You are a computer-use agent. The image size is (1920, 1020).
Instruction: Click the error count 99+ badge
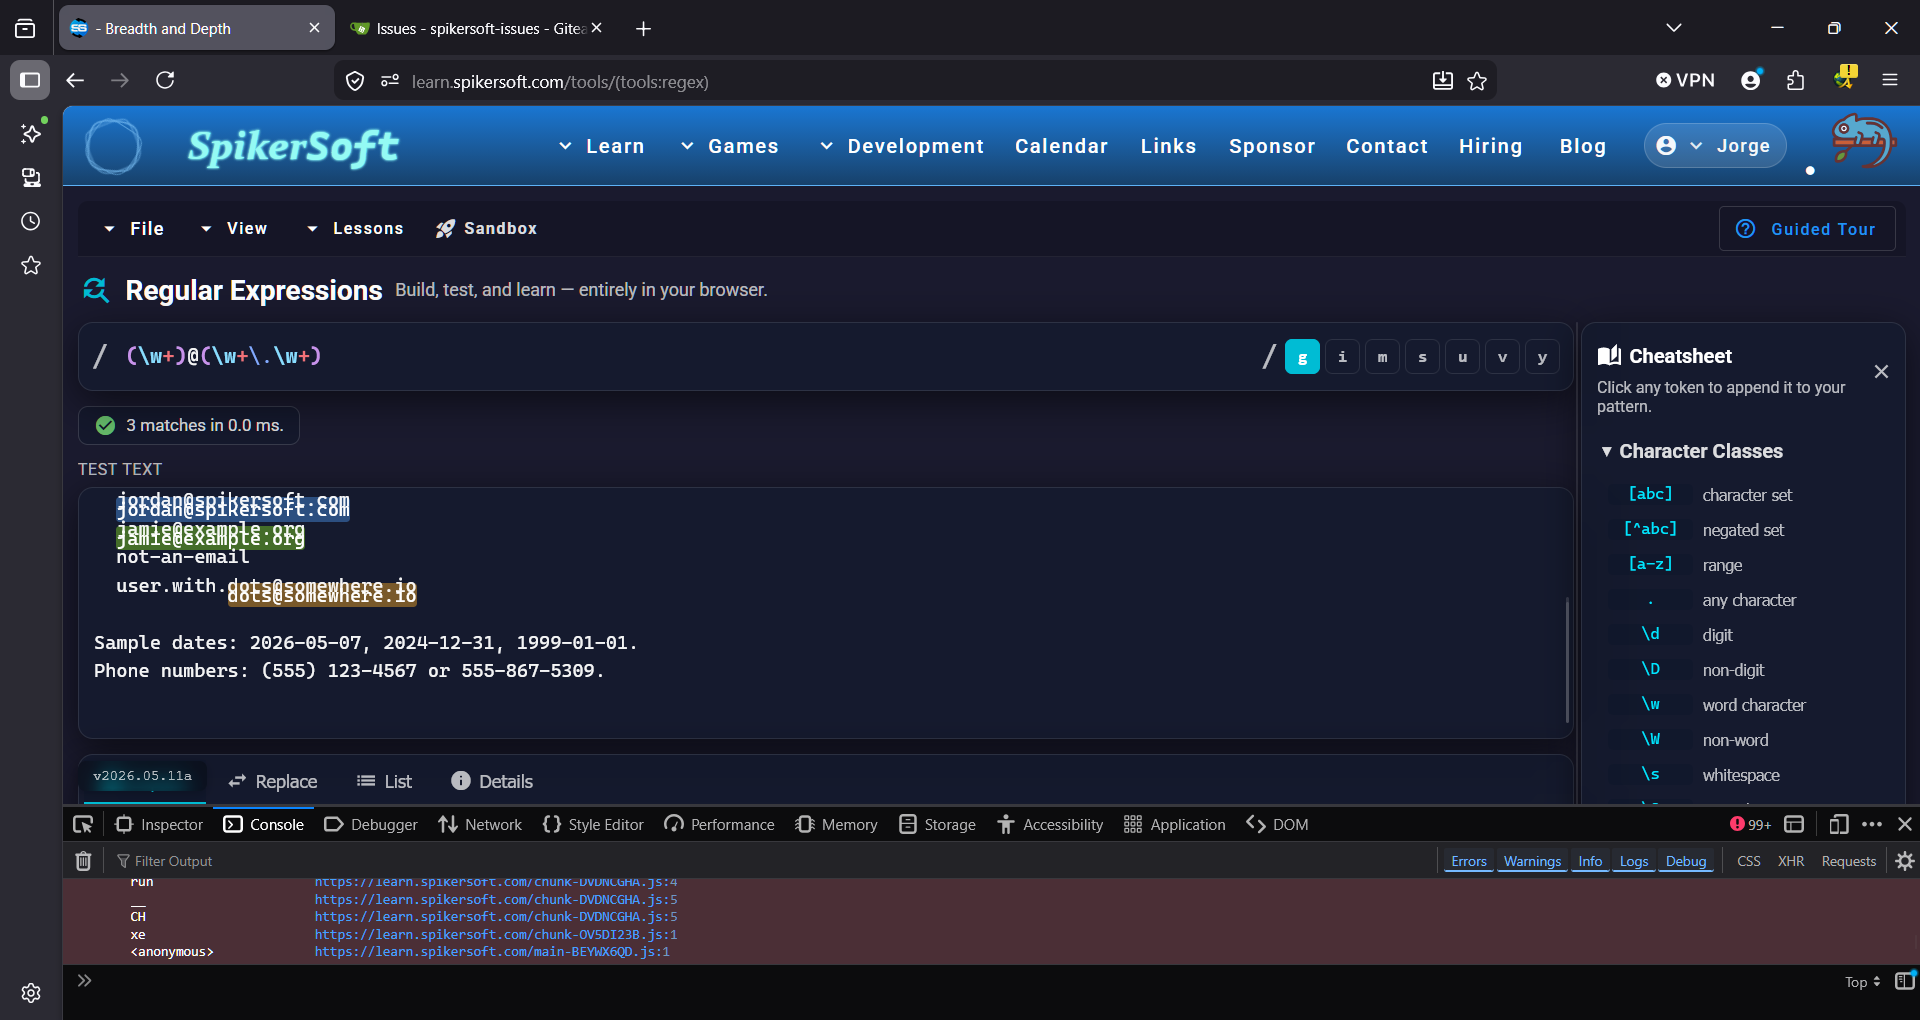1750,824
